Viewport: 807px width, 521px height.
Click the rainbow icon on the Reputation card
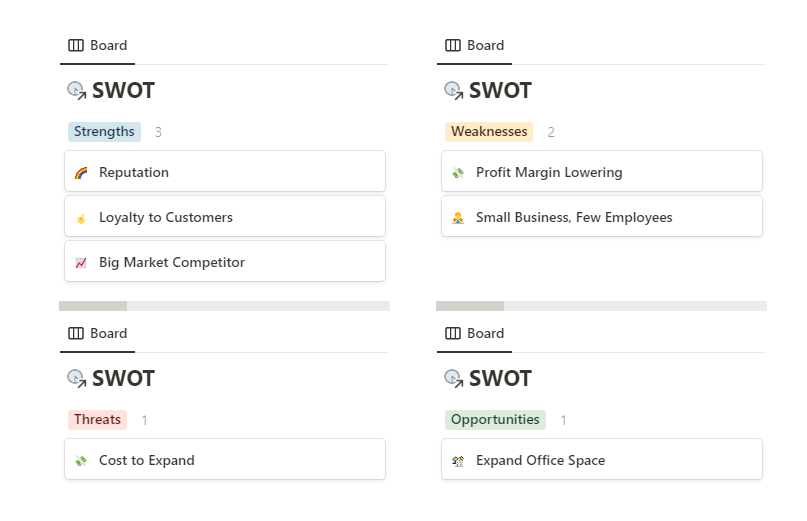[x=81, y=173]
